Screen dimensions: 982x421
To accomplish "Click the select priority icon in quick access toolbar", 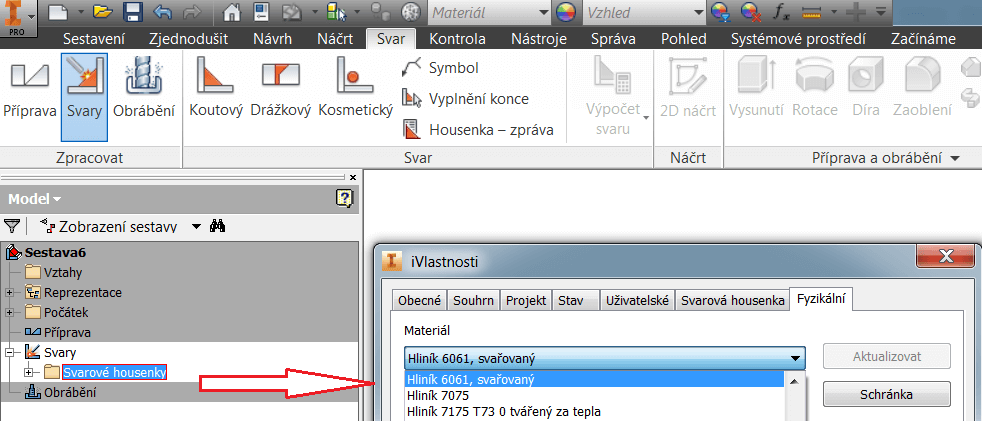I will click(337, 11).
